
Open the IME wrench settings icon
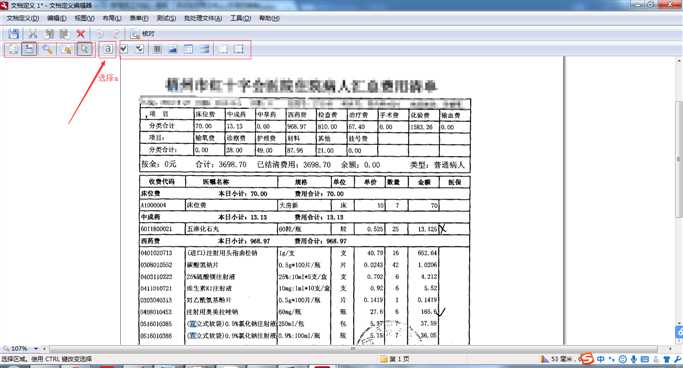click(677, 359)
